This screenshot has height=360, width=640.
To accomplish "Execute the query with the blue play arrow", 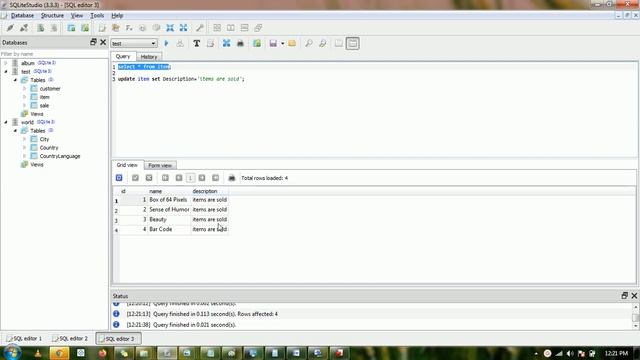I will (x=166, y=43).
